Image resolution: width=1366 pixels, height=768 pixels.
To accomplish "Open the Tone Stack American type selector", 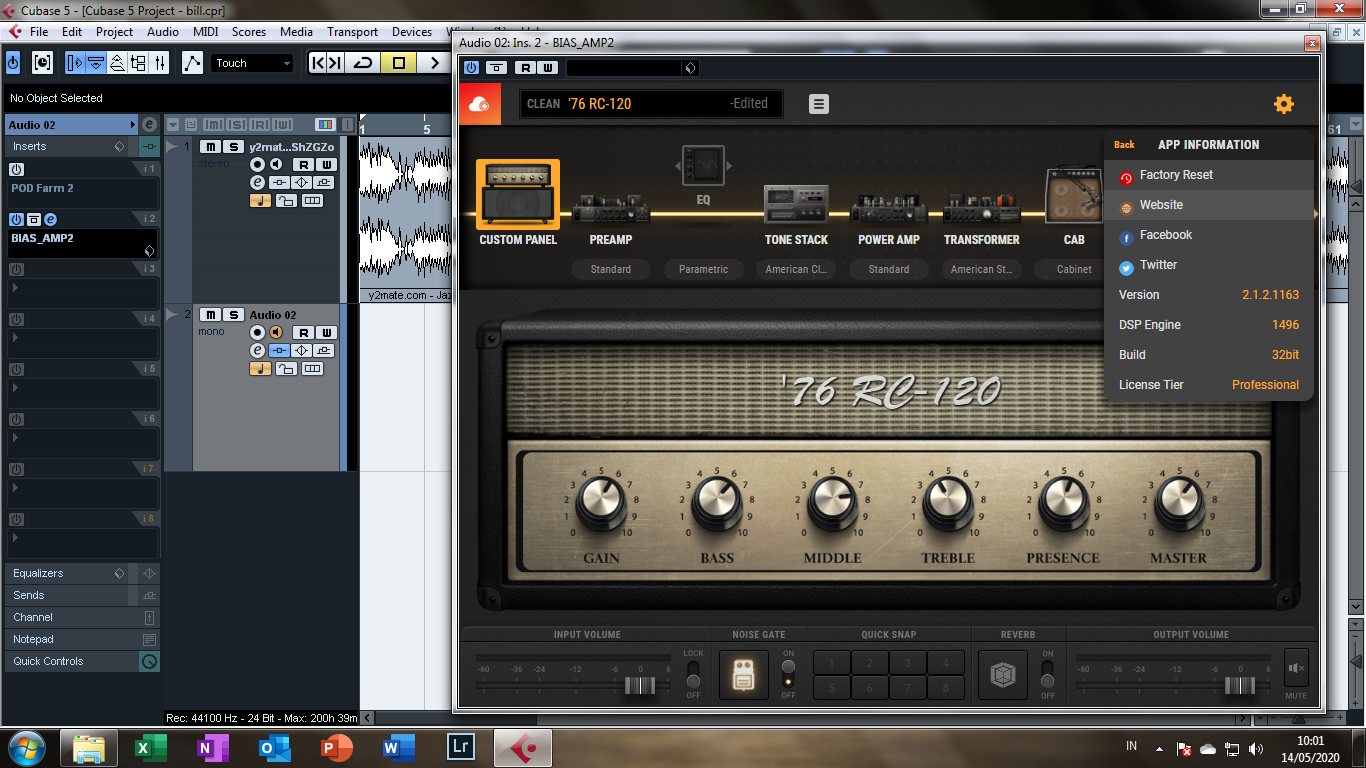I will [796, 269].
